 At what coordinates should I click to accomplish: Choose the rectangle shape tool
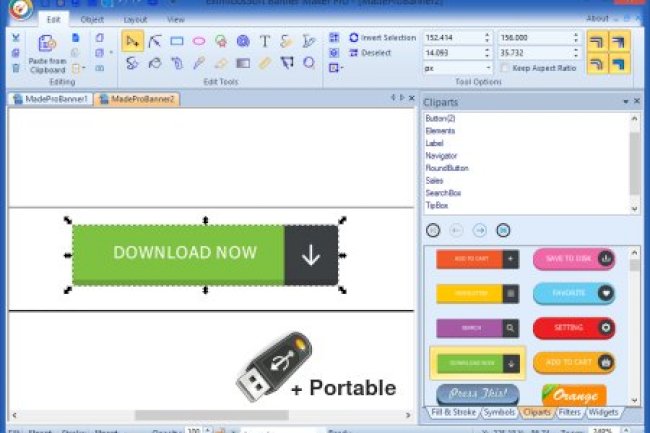(176, 41)
